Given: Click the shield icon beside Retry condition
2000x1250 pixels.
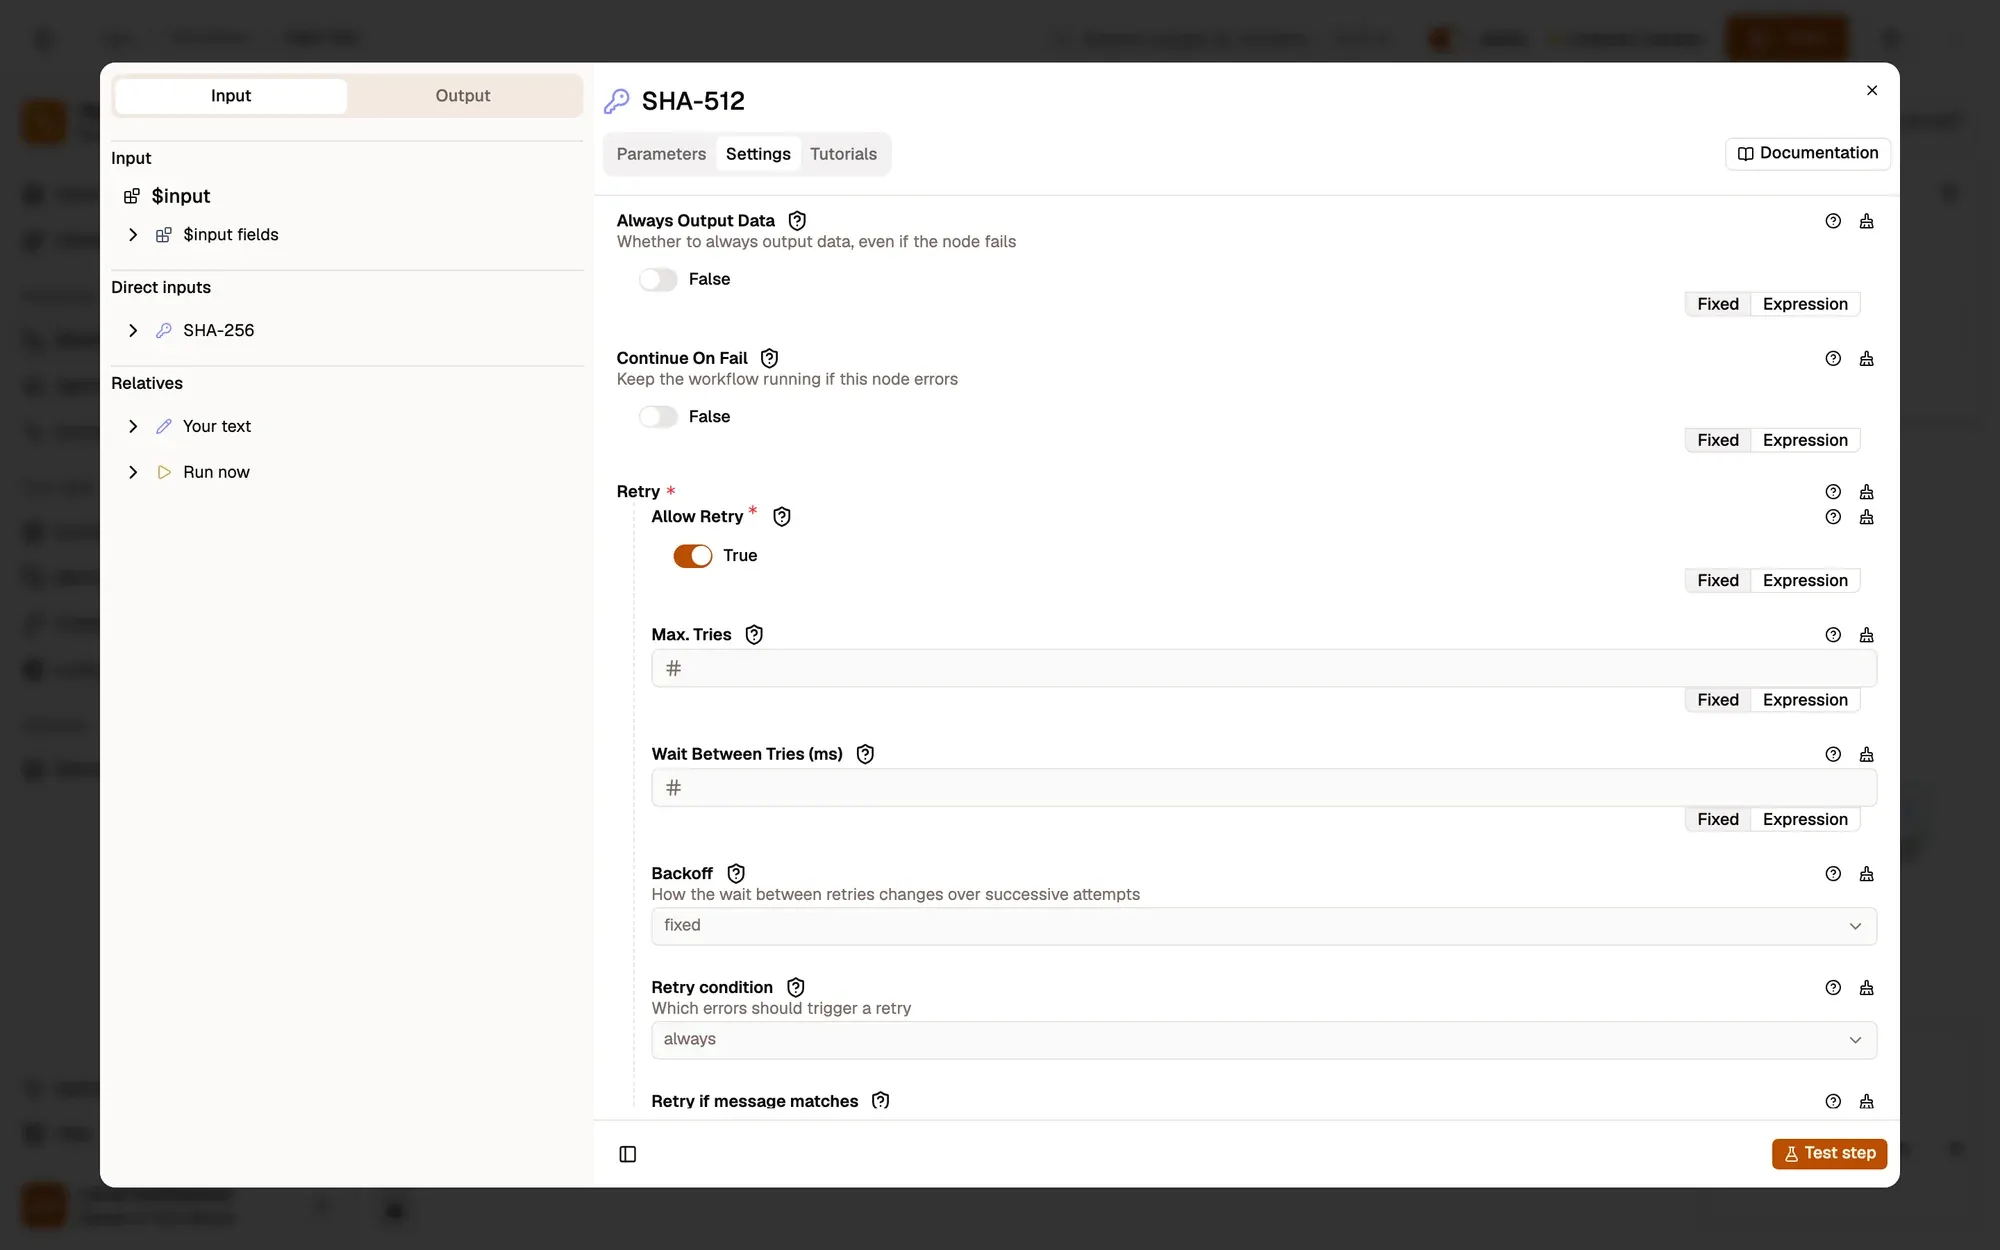Looking at the screenshot, I should click(x=796, y=988).
